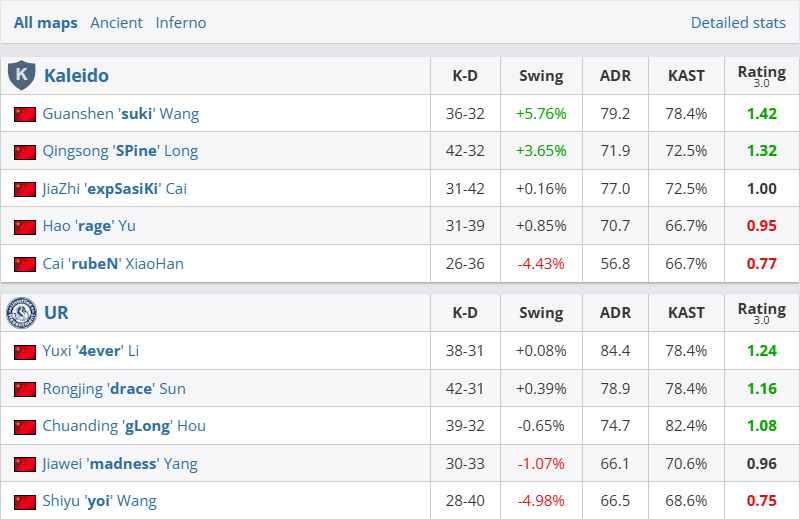This screenshot has height=519, width=800.
Task: View JiaZhi 'expSasiKi' Cai's profile
Action: tap(114, 189)
